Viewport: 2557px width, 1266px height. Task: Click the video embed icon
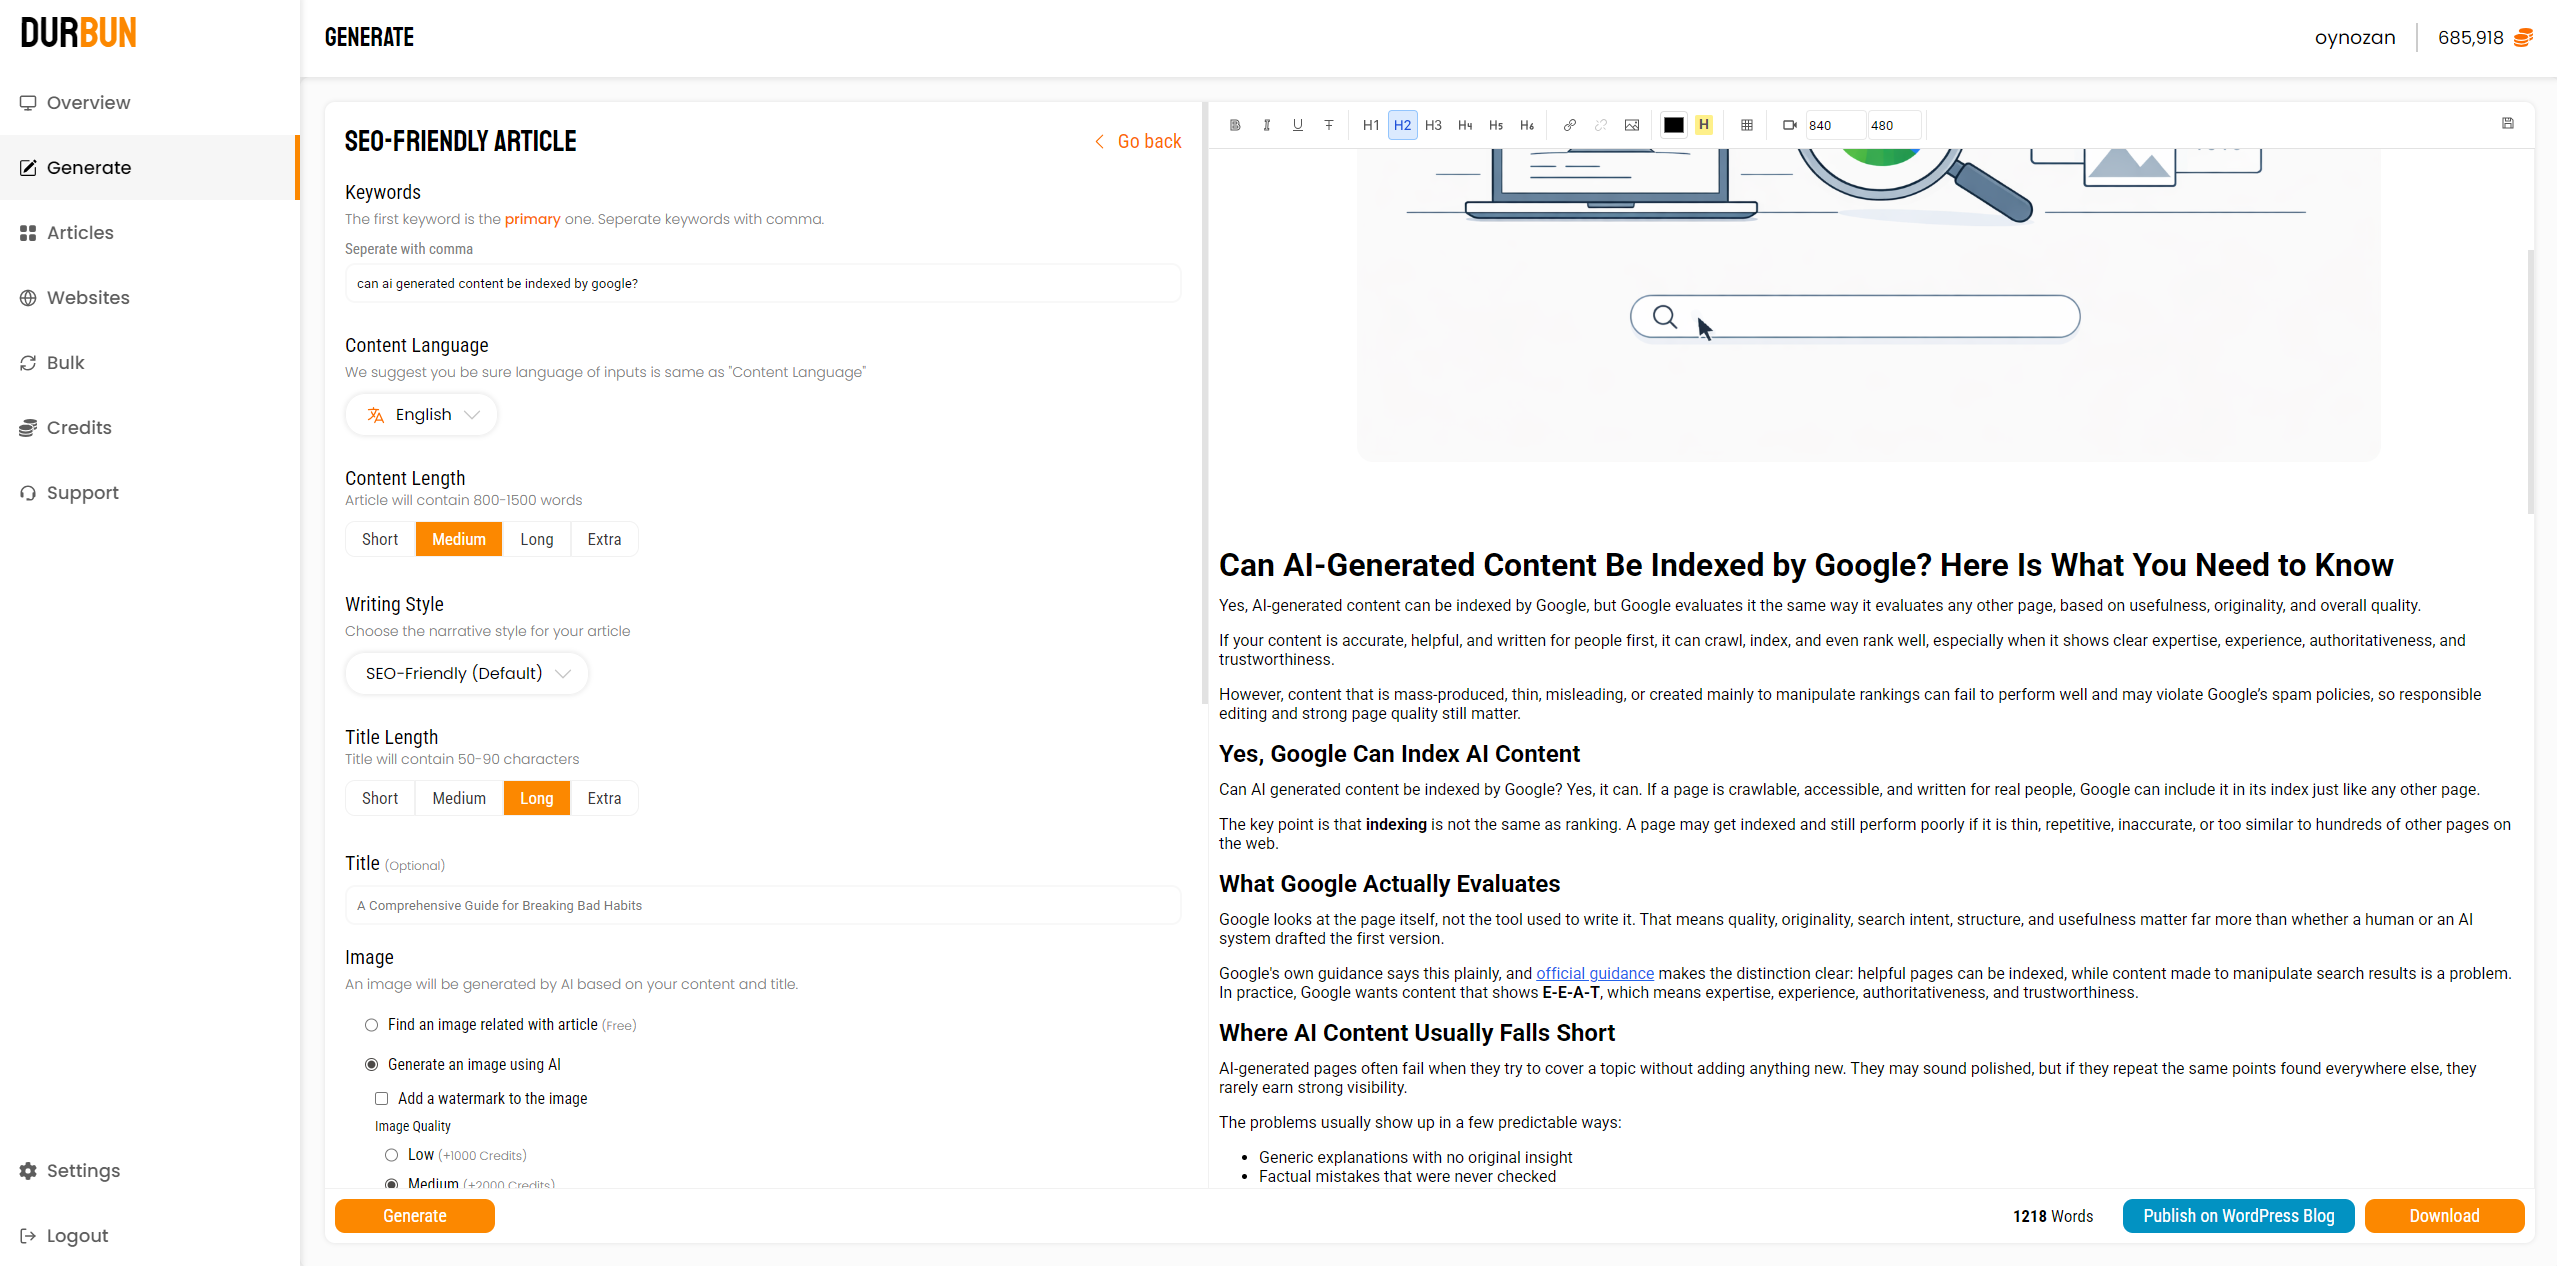pyautogui.click(x=1789, y=125)
